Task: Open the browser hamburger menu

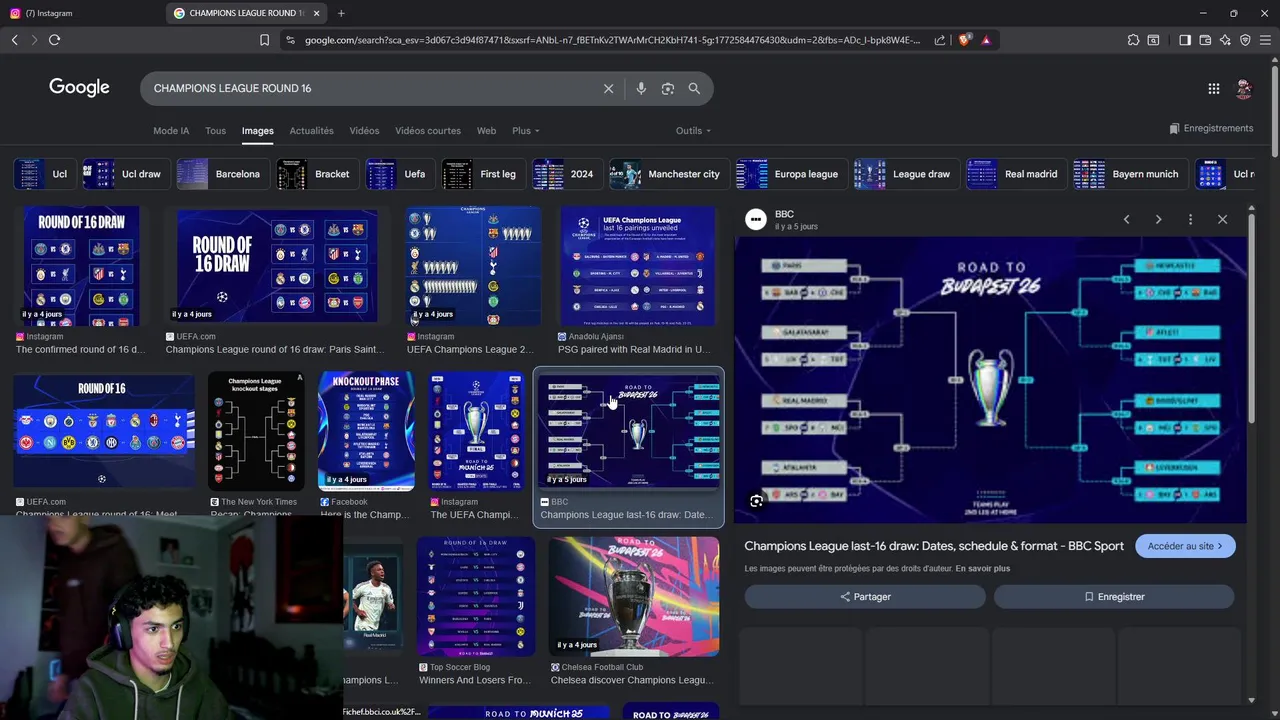Action: [1265, 40]
